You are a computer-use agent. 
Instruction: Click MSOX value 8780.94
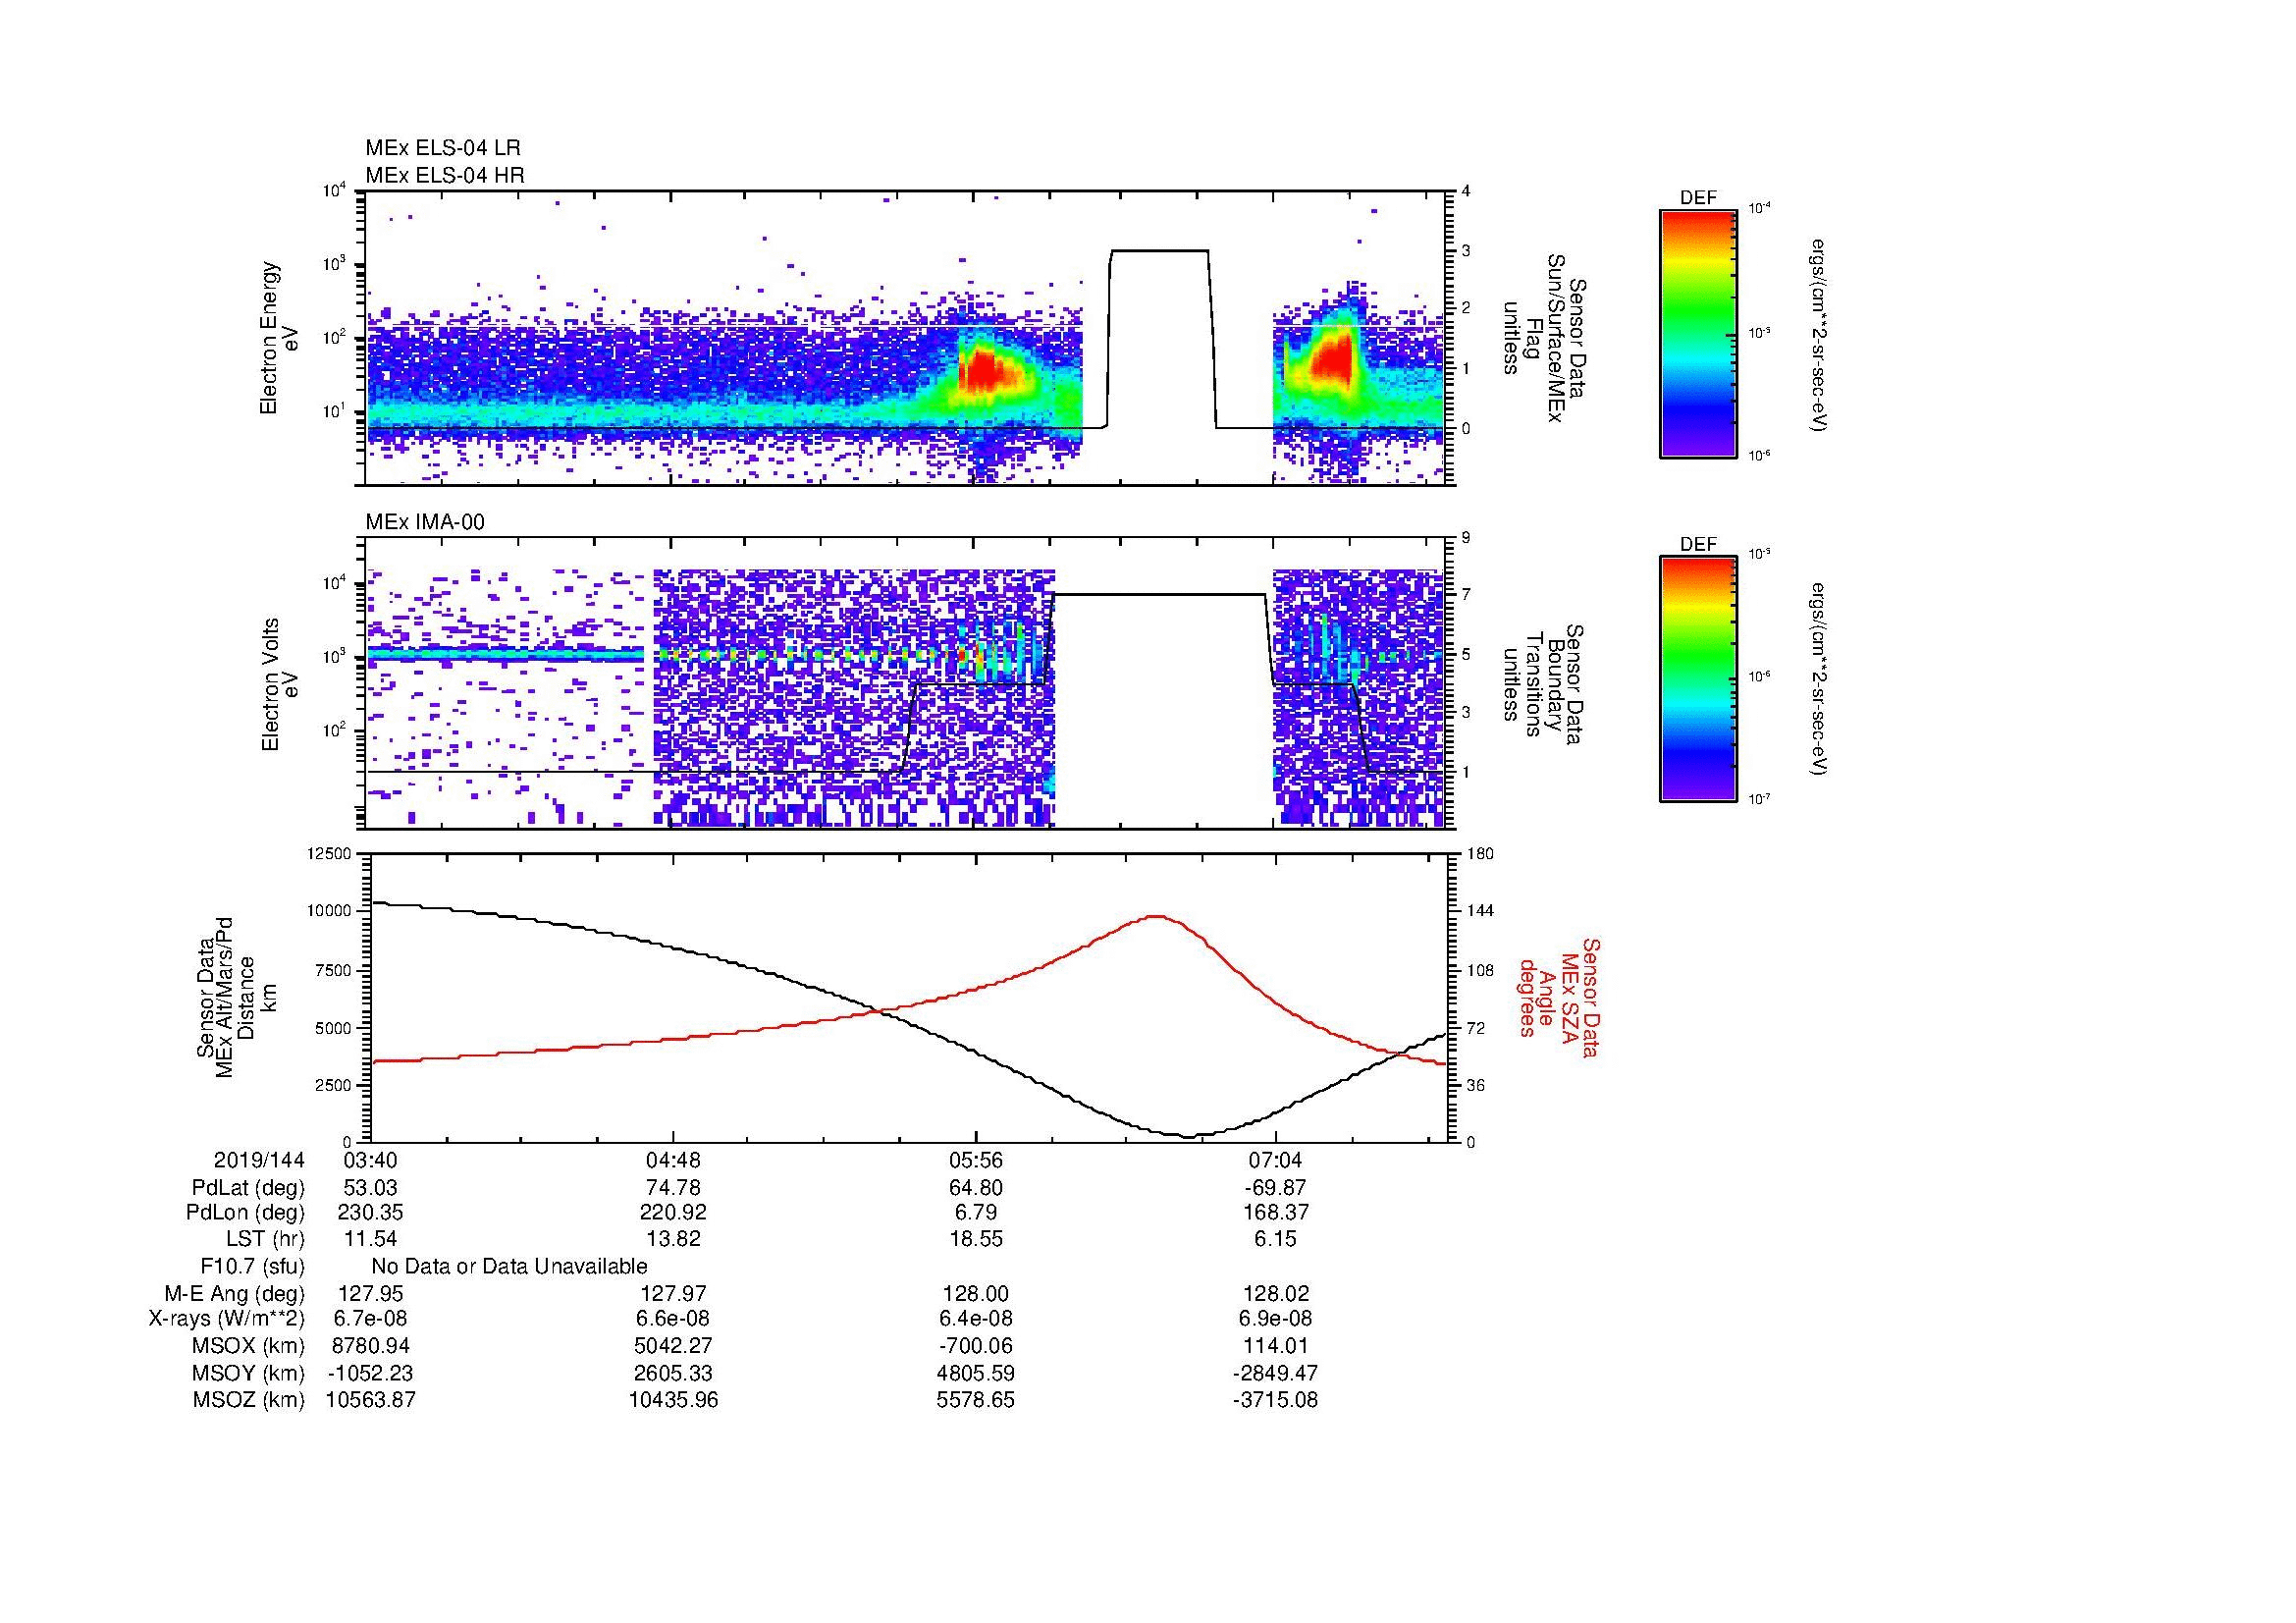371,1346
